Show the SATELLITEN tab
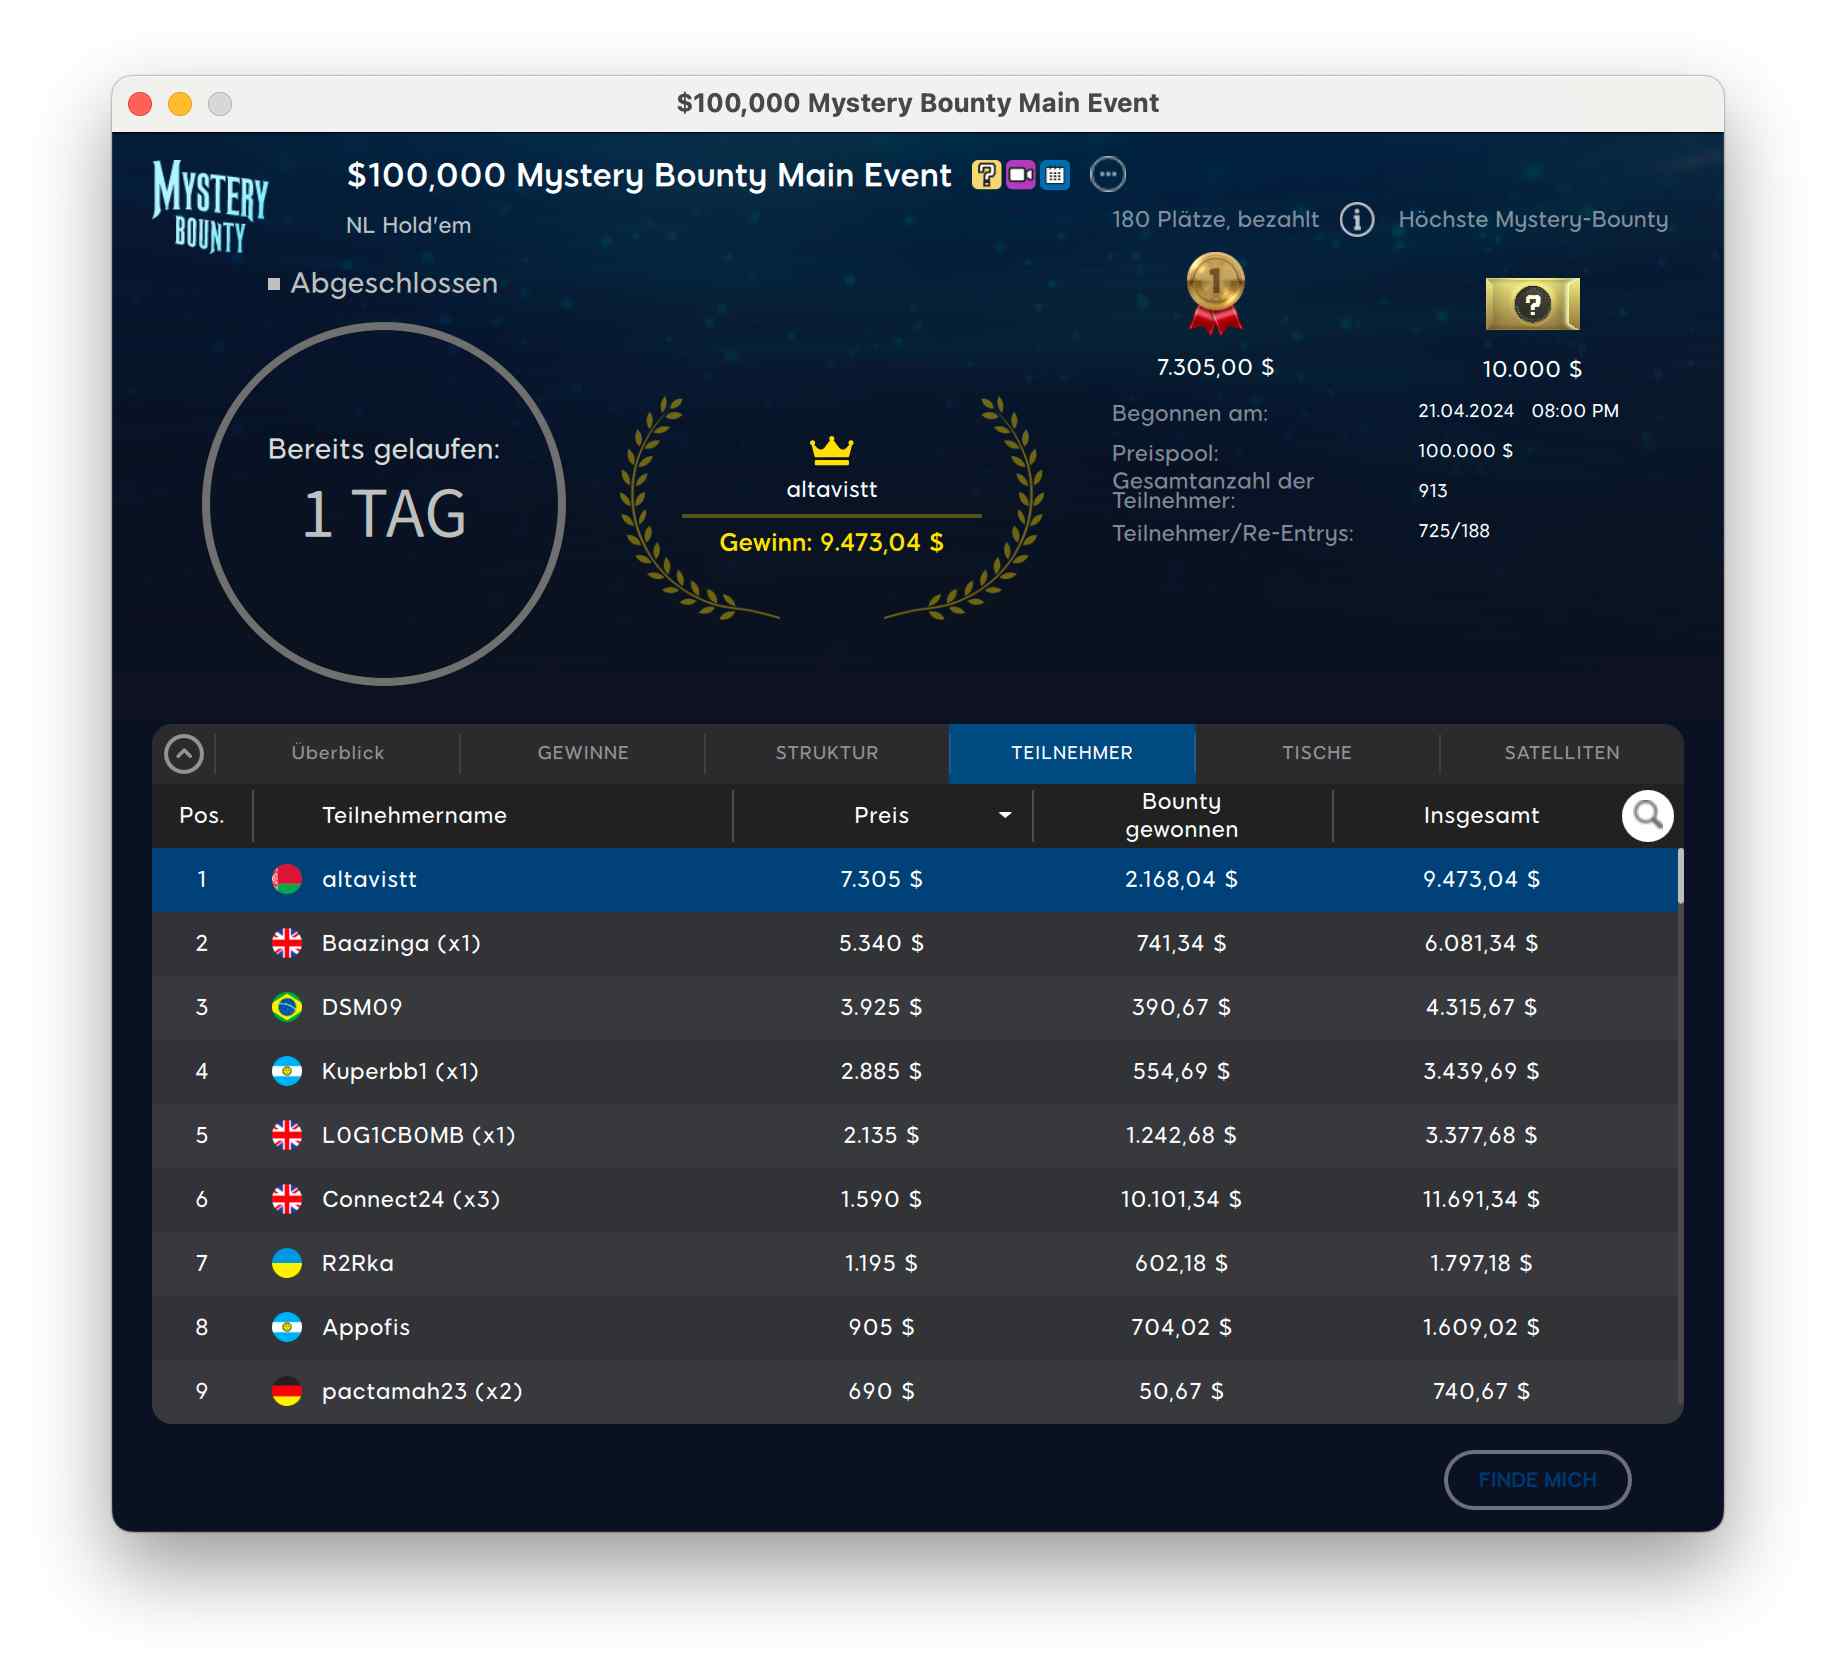The height and width of the screenshot is (1680, 1836). pyautogui.click(x=1561, y=753)
